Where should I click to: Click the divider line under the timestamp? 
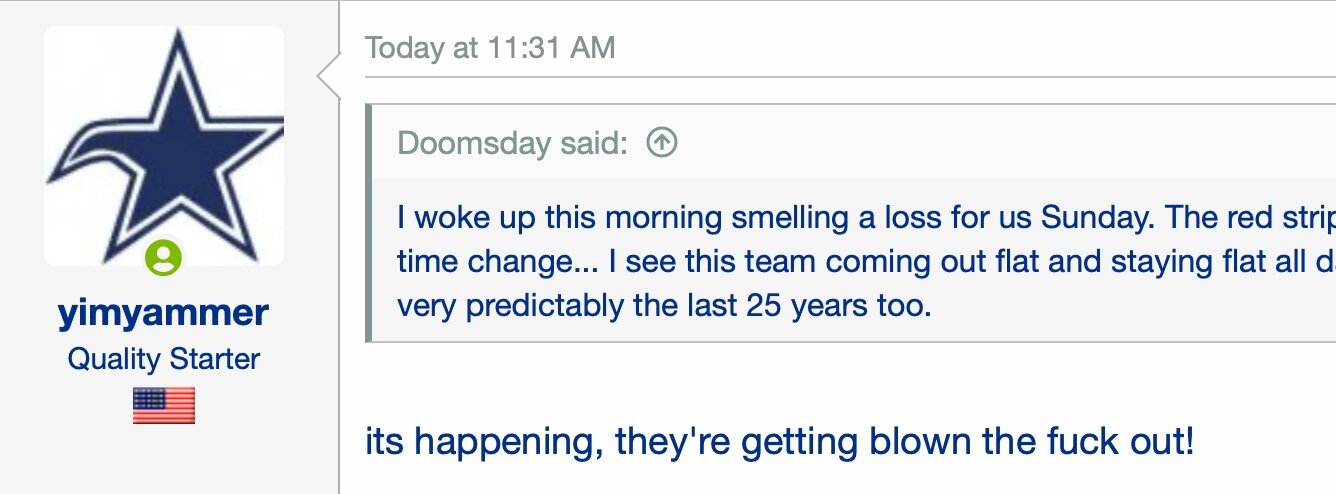tap(850, 76)
